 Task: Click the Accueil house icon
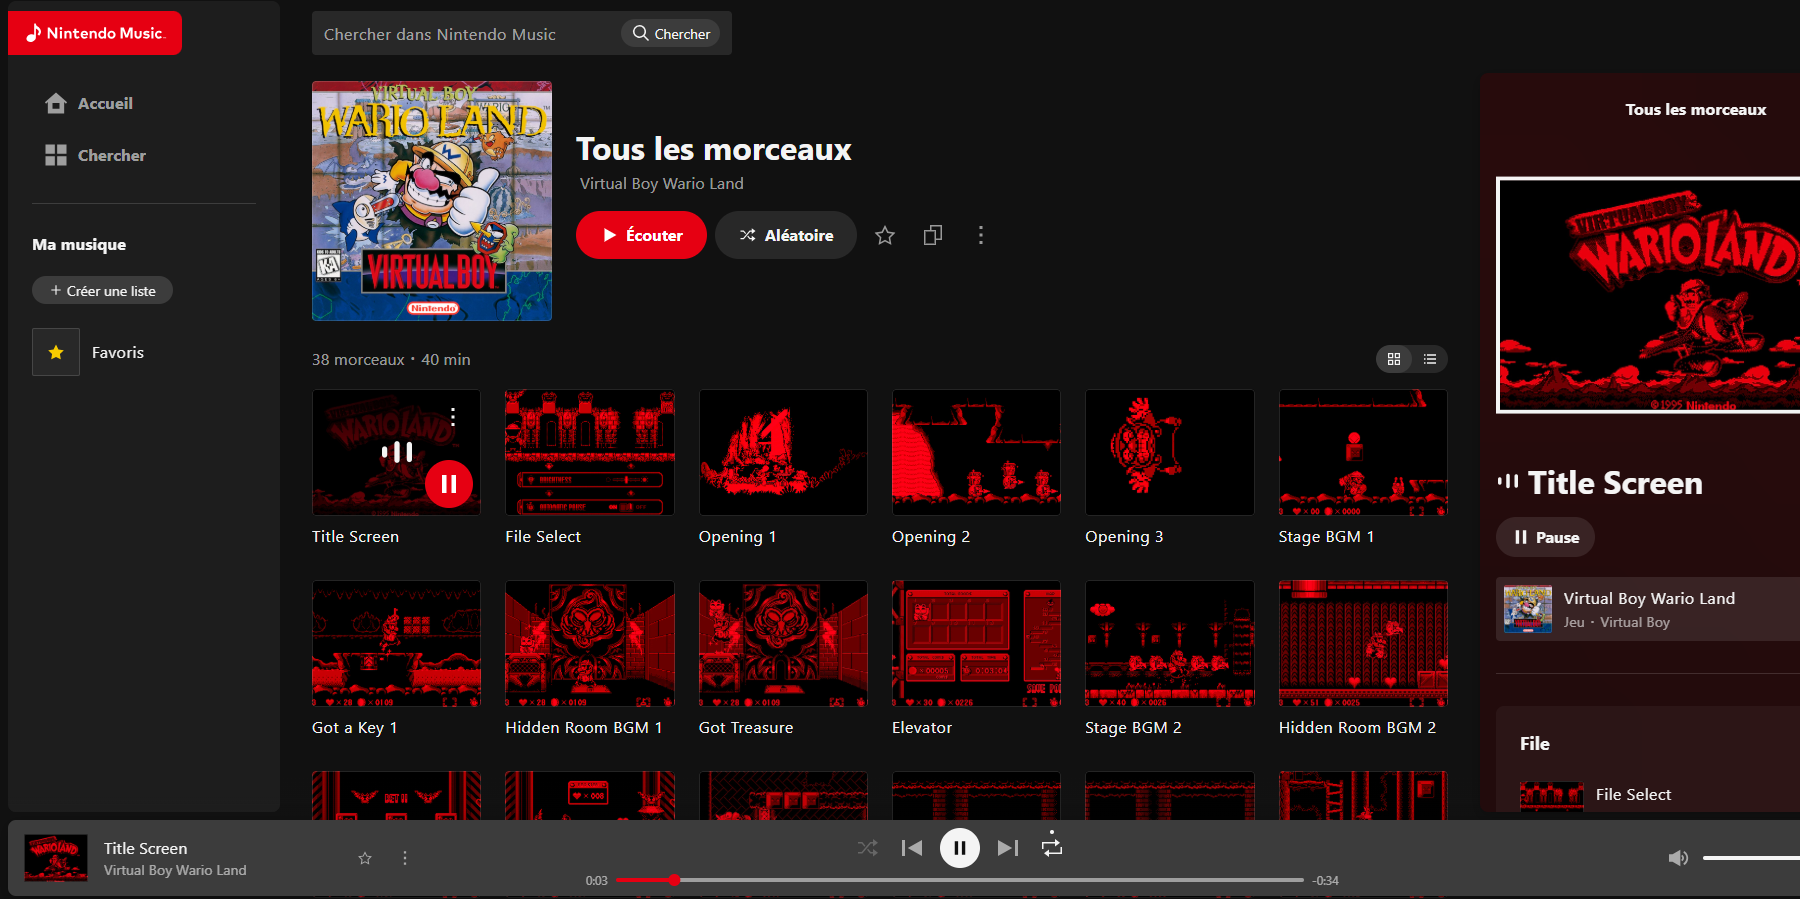pyautogui.click(x=56, y=103)
